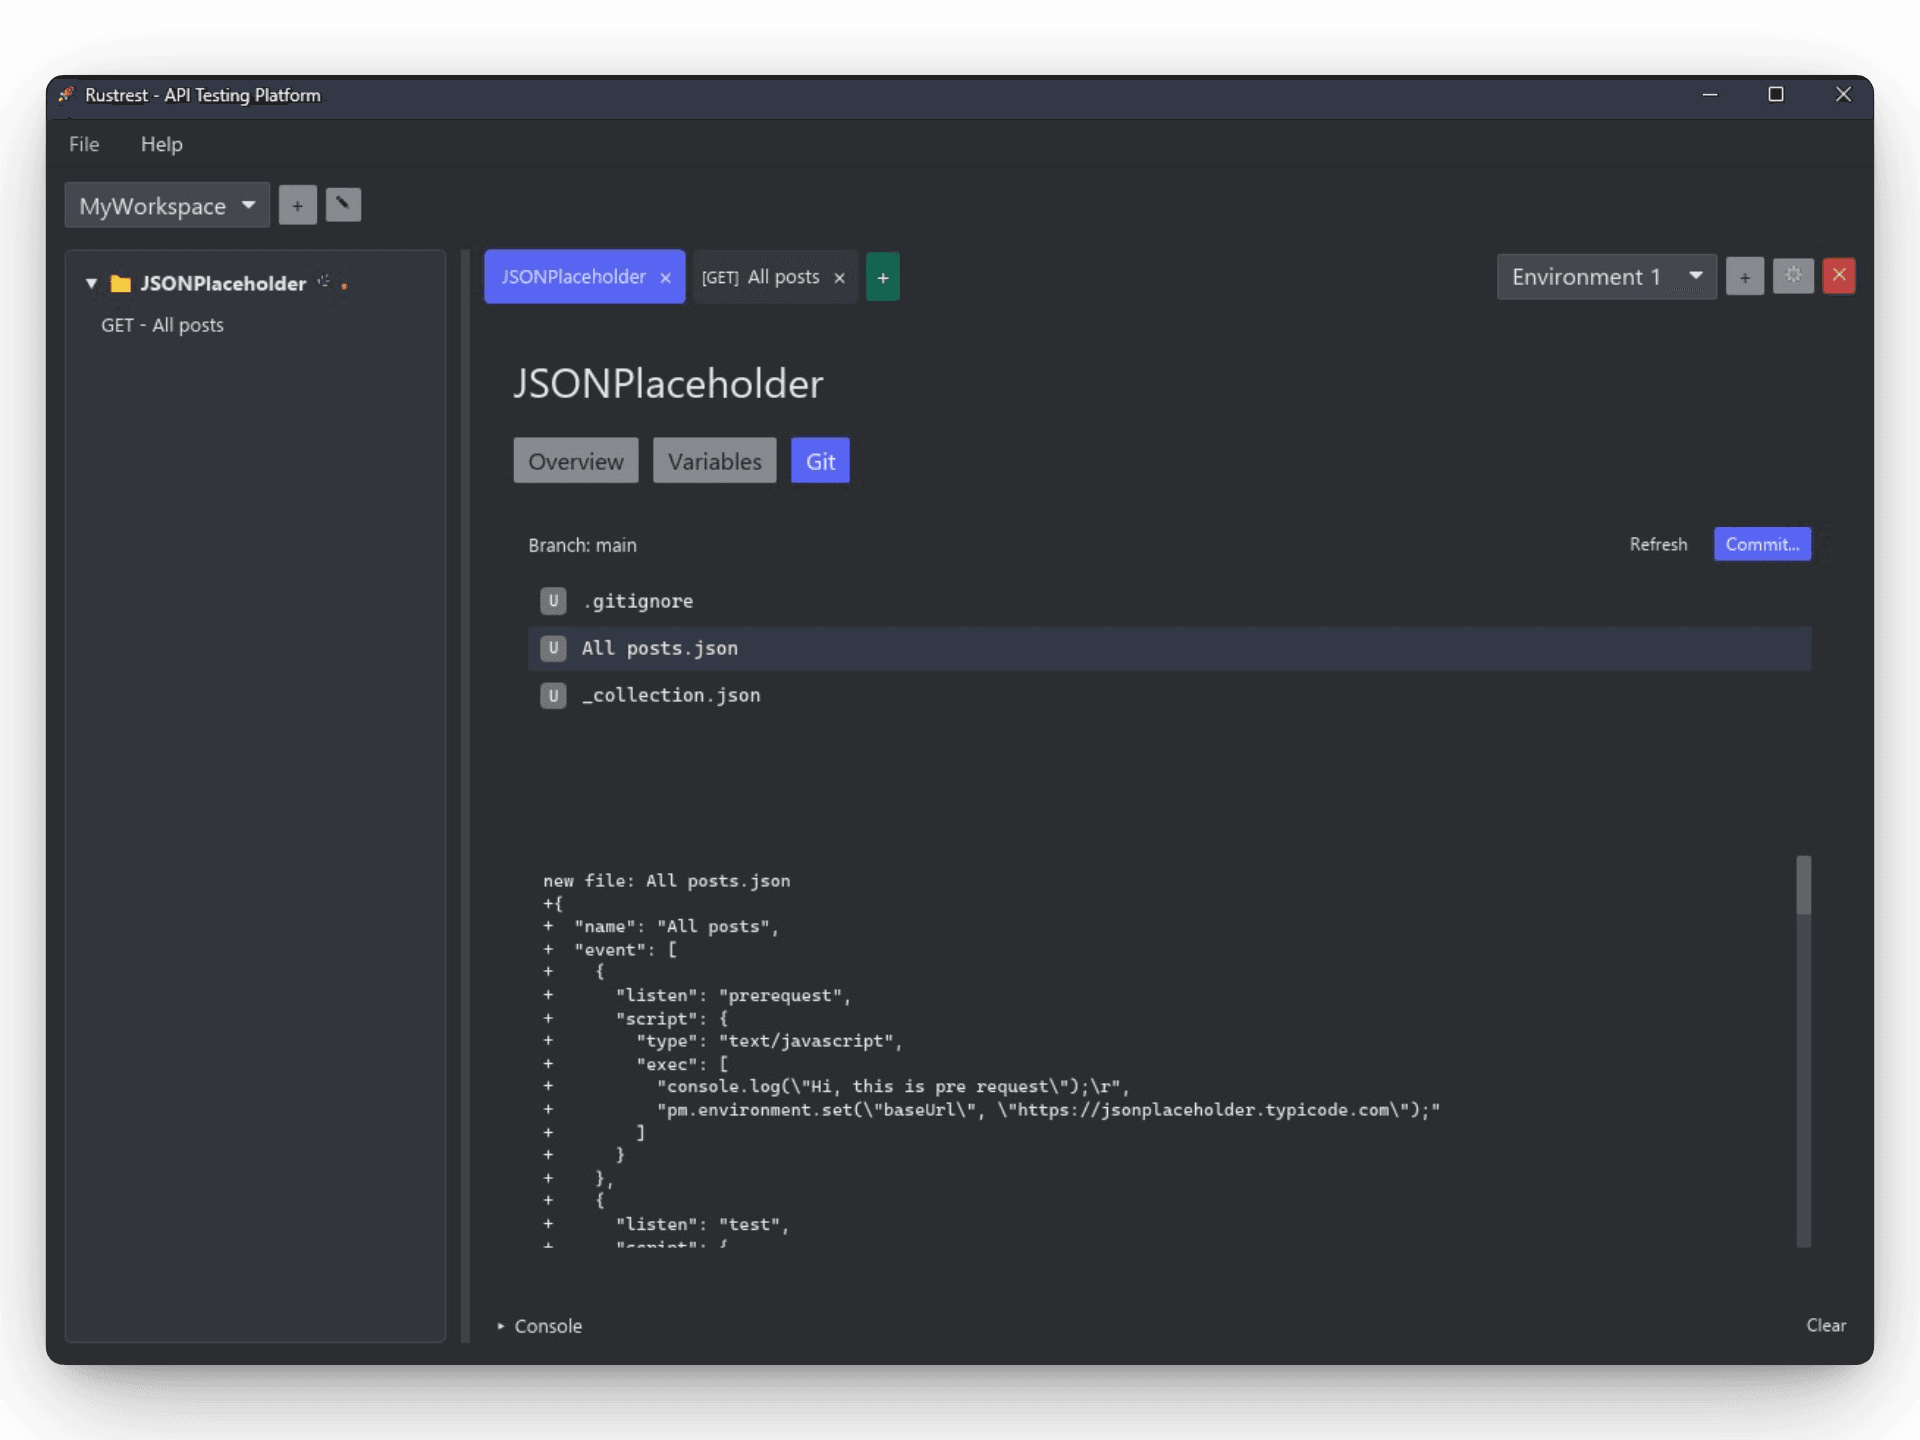The height and width of the screenshot is (1440, 1920).
Task: Click the Rustrest app icon in title bar
Action: [67, 95]
